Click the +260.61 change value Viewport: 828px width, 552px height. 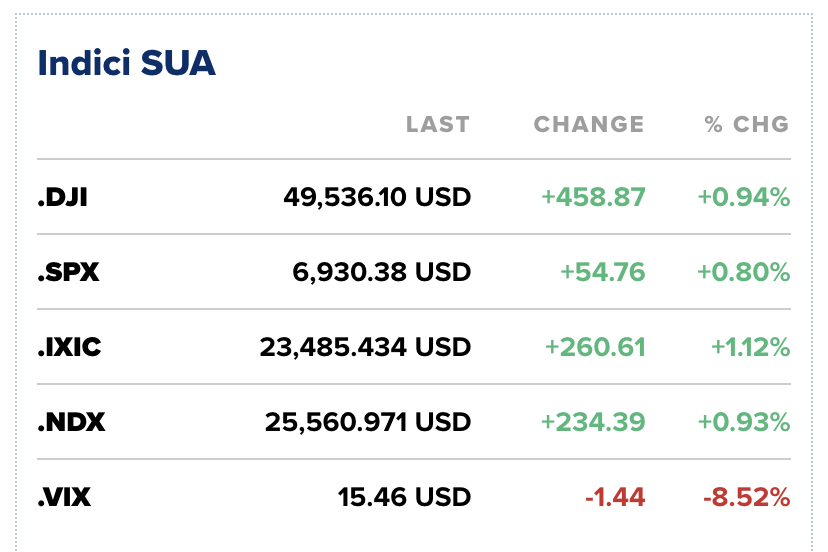pyautogui.click(x=595, y=347)
